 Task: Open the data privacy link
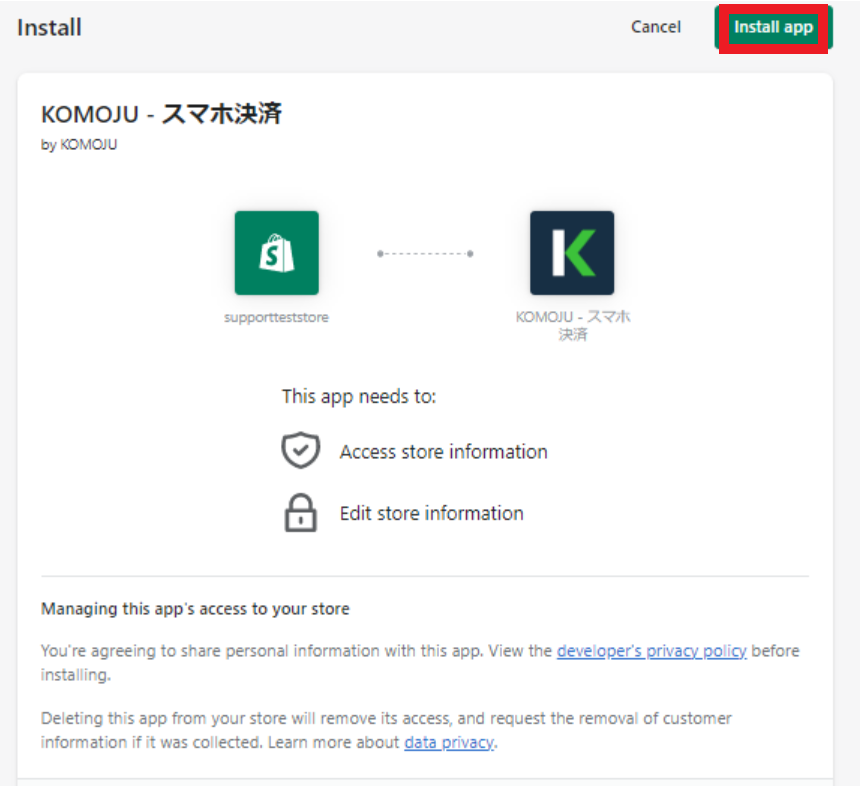click(x=449, y=742)
